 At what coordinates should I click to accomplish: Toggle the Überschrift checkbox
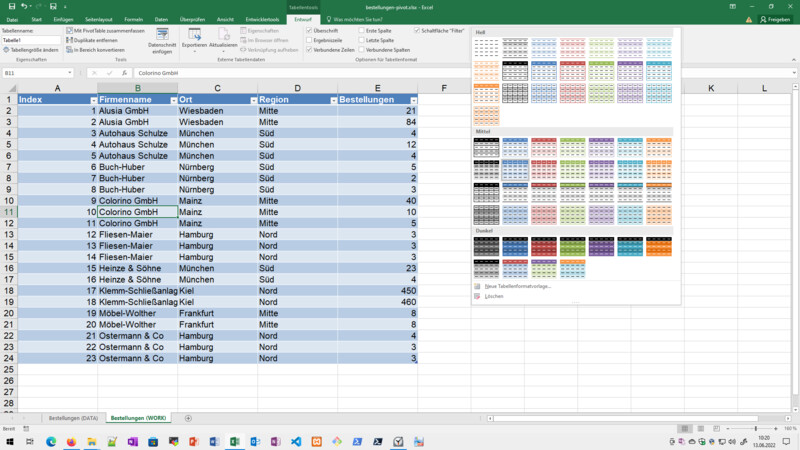click(309, 31)
